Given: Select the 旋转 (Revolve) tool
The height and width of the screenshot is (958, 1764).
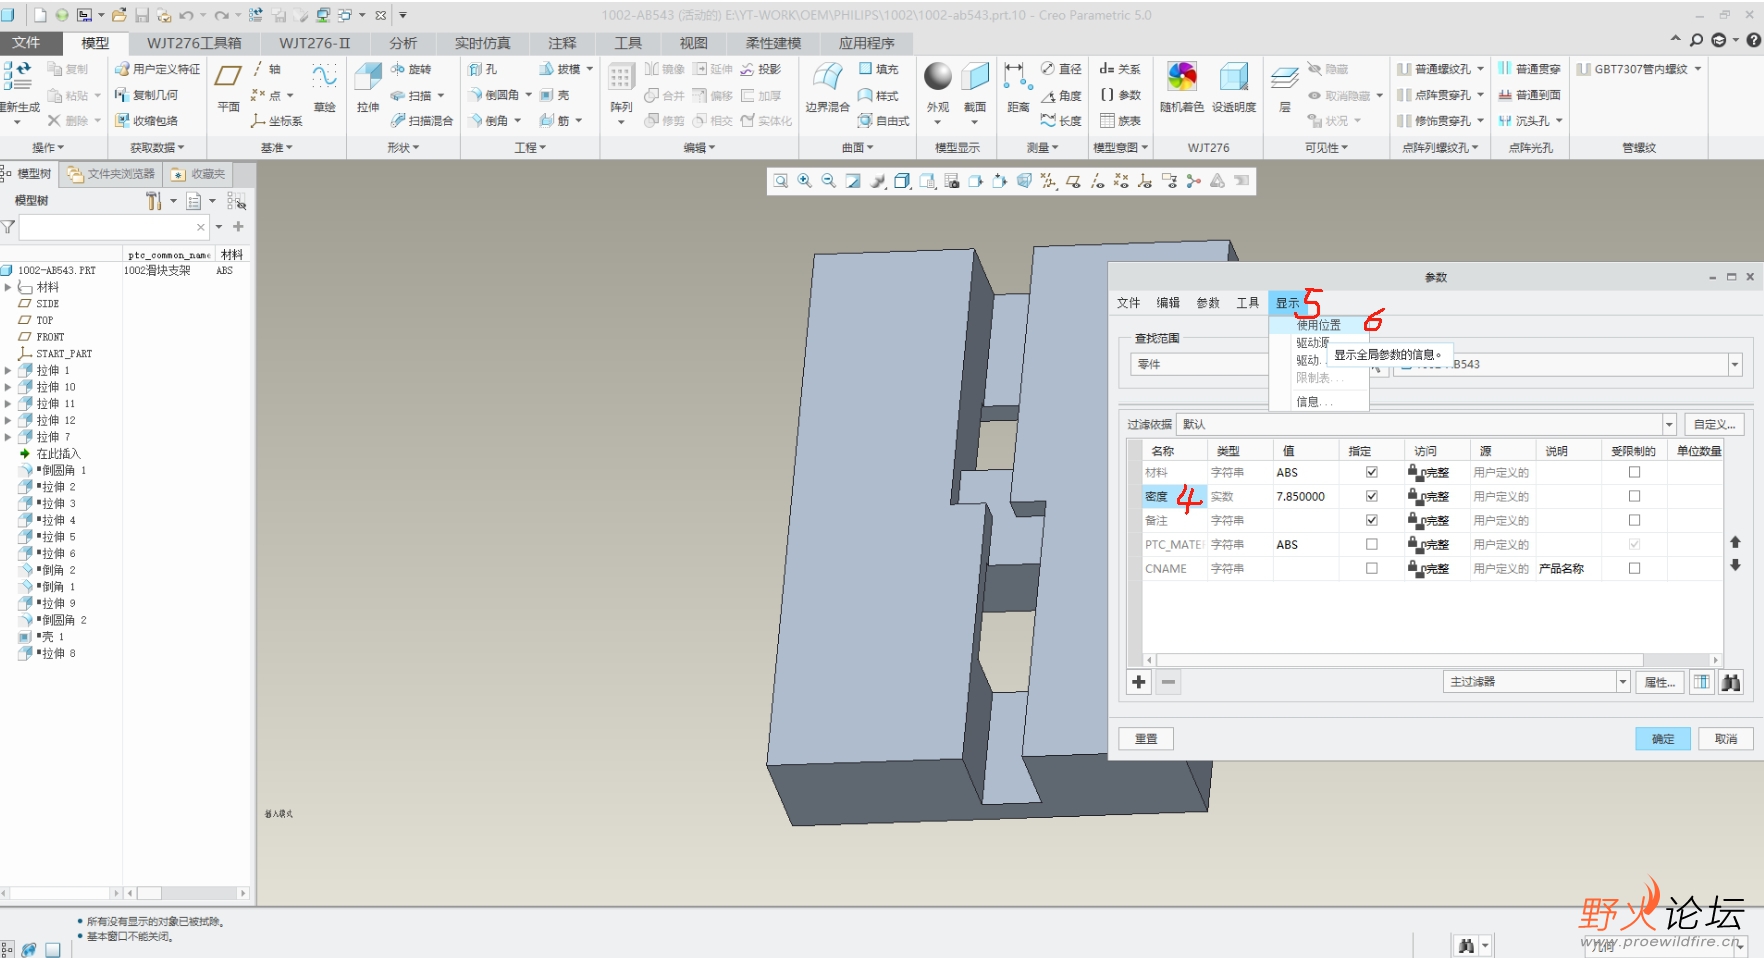Looking at the screenshot, I should pos(411,69).
